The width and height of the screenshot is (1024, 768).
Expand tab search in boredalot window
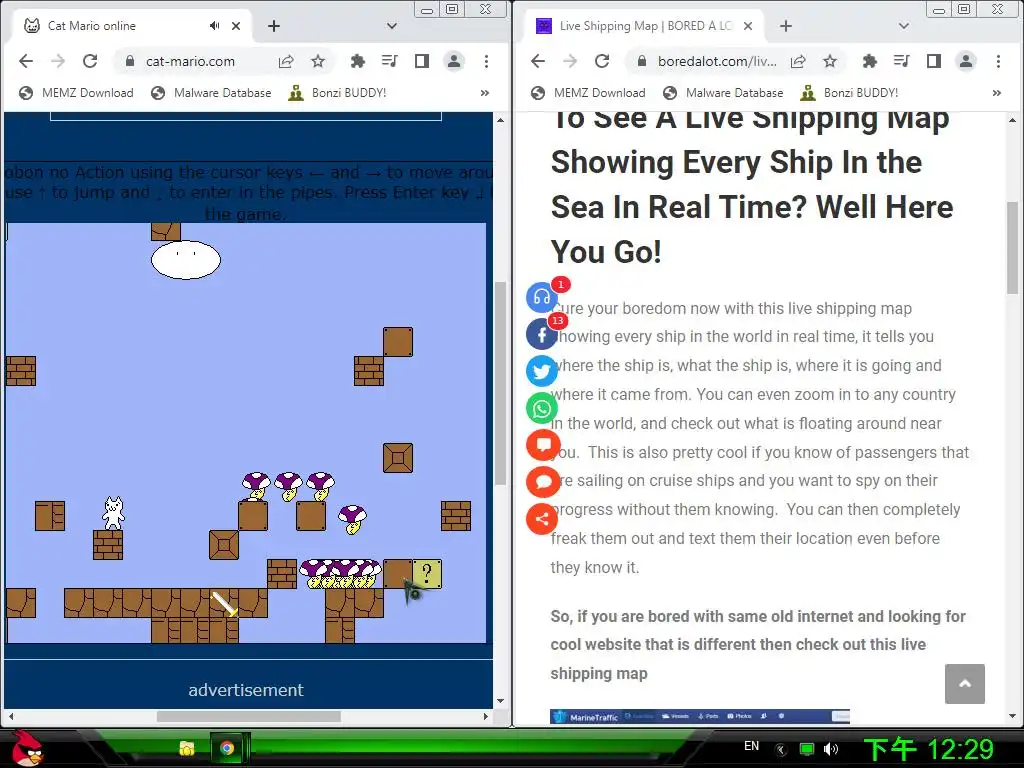point(904,26)
